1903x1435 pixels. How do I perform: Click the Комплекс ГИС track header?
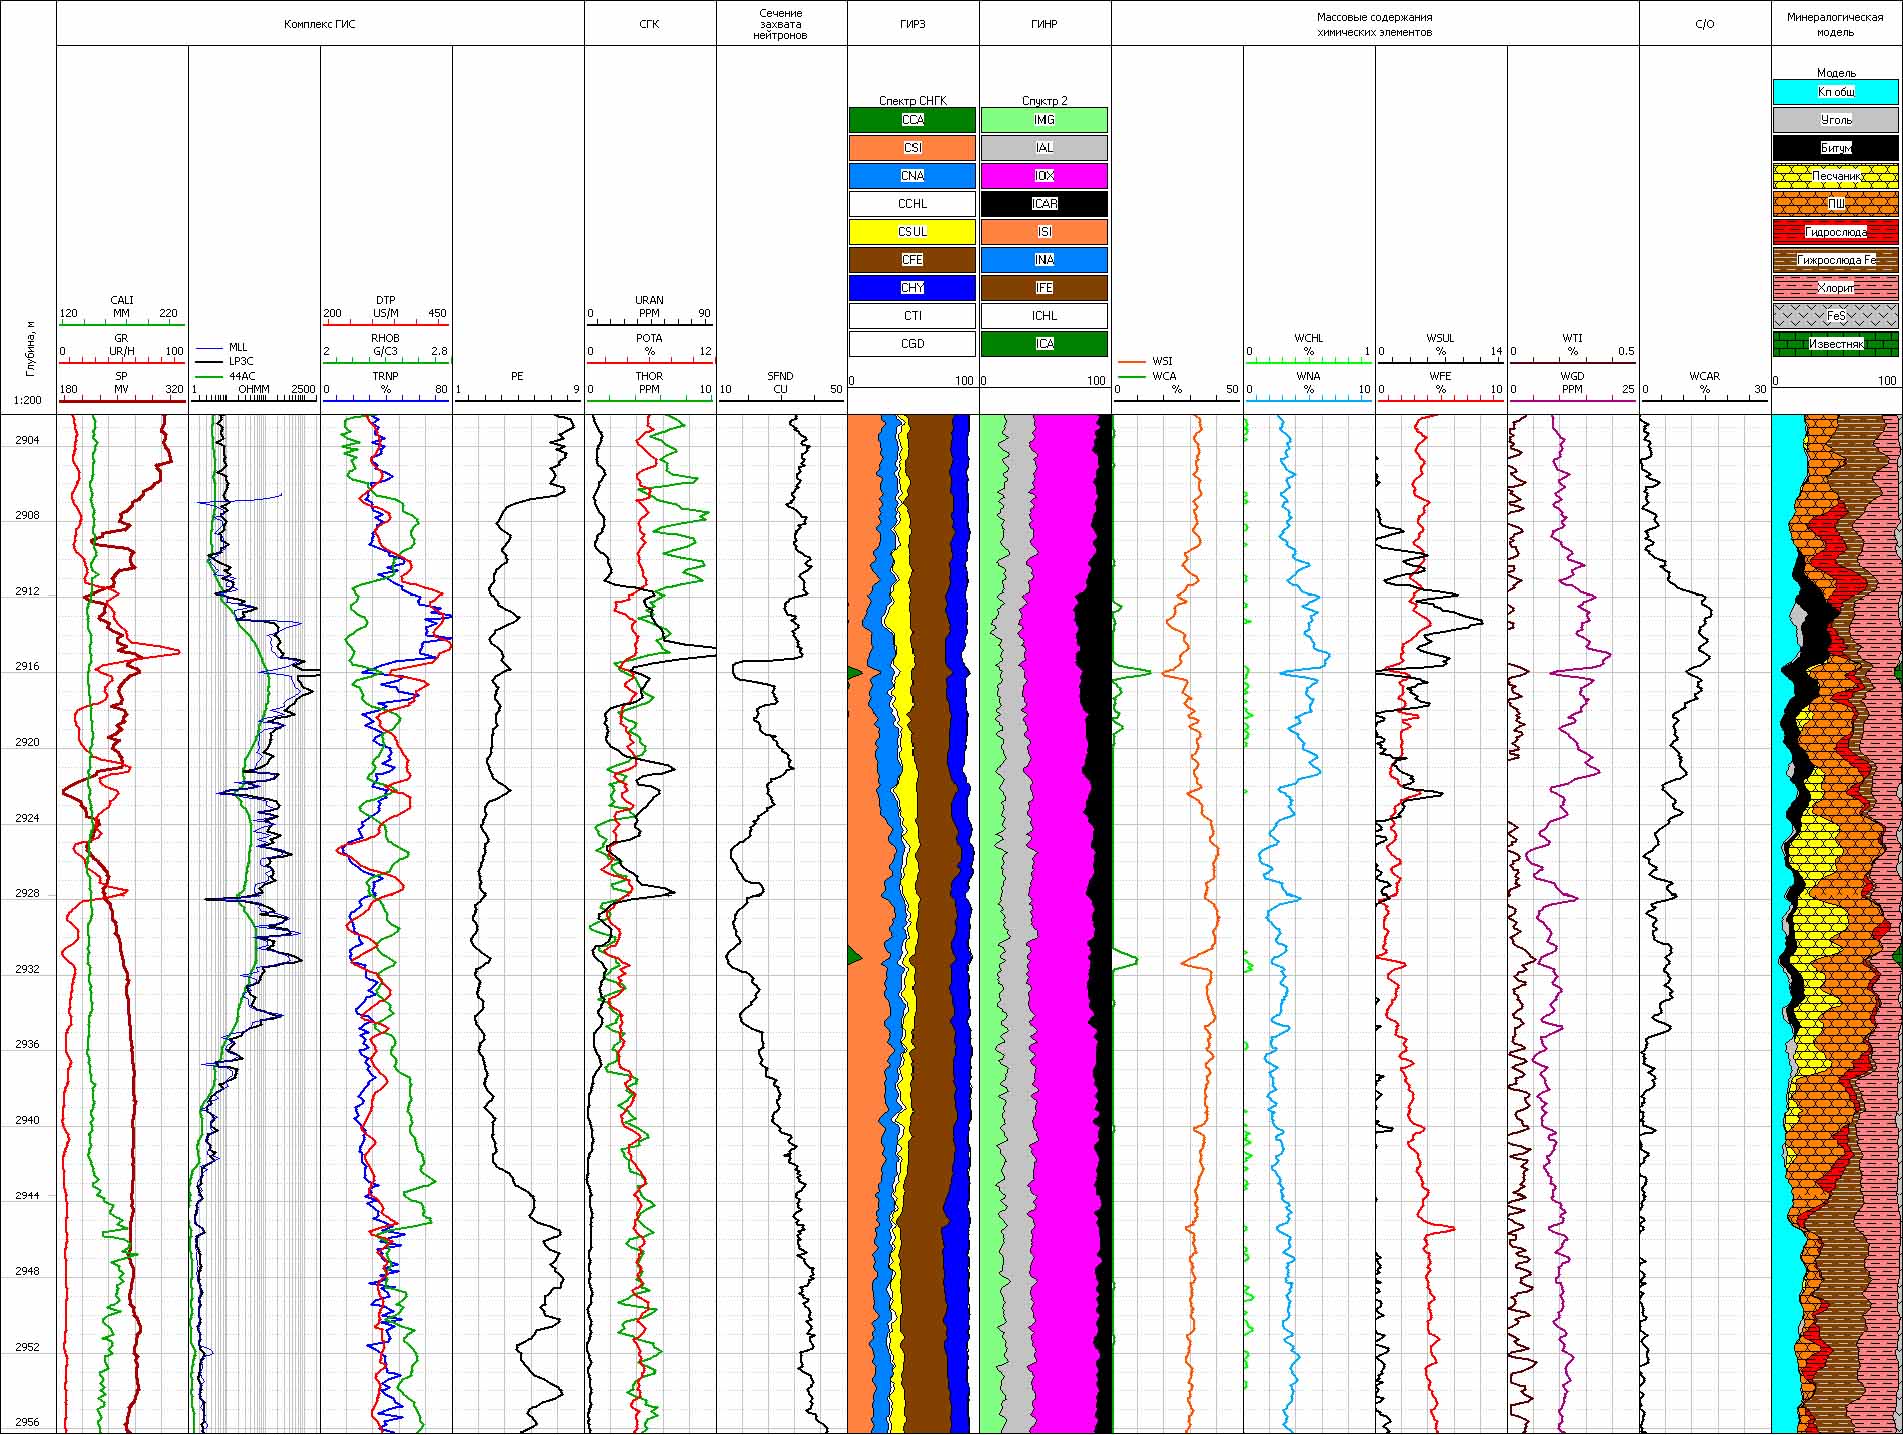tap(320, 23)
